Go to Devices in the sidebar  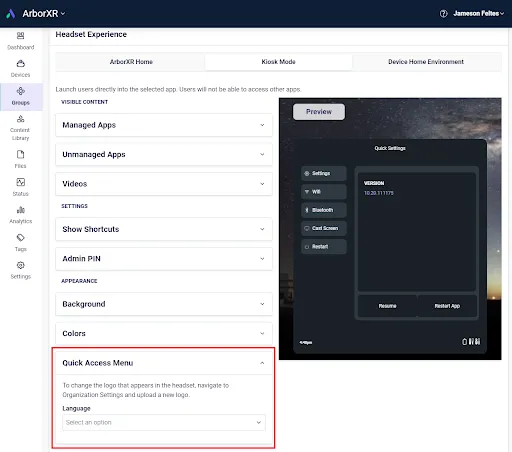coord(21,69)
